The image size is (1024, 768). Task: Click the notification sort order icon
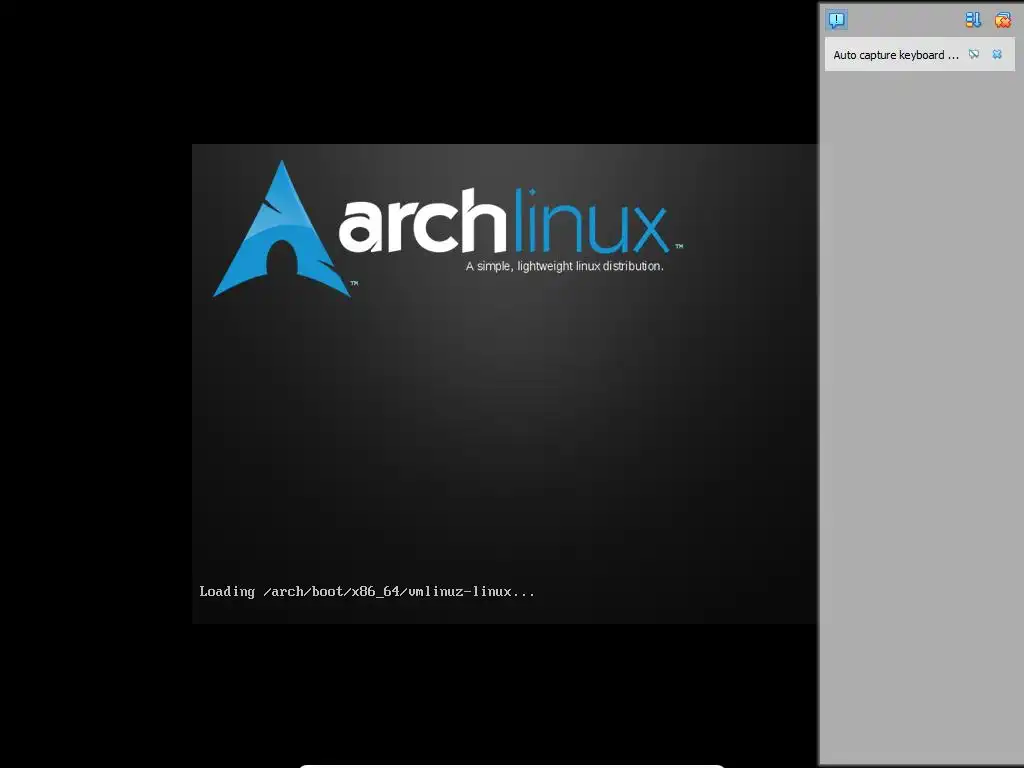[x=973, y=20]
